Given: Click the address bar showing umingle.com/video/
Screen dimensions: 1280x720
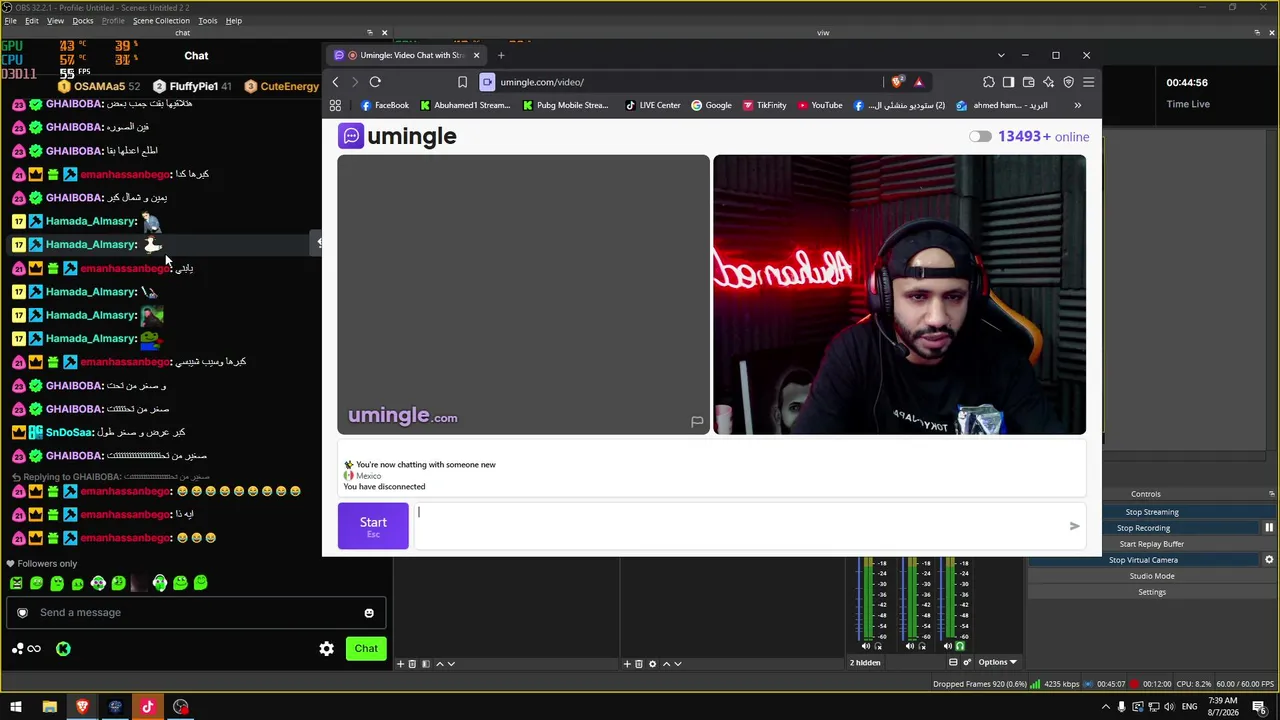Looking at the screenshot, I should click(x=680, y=82).
